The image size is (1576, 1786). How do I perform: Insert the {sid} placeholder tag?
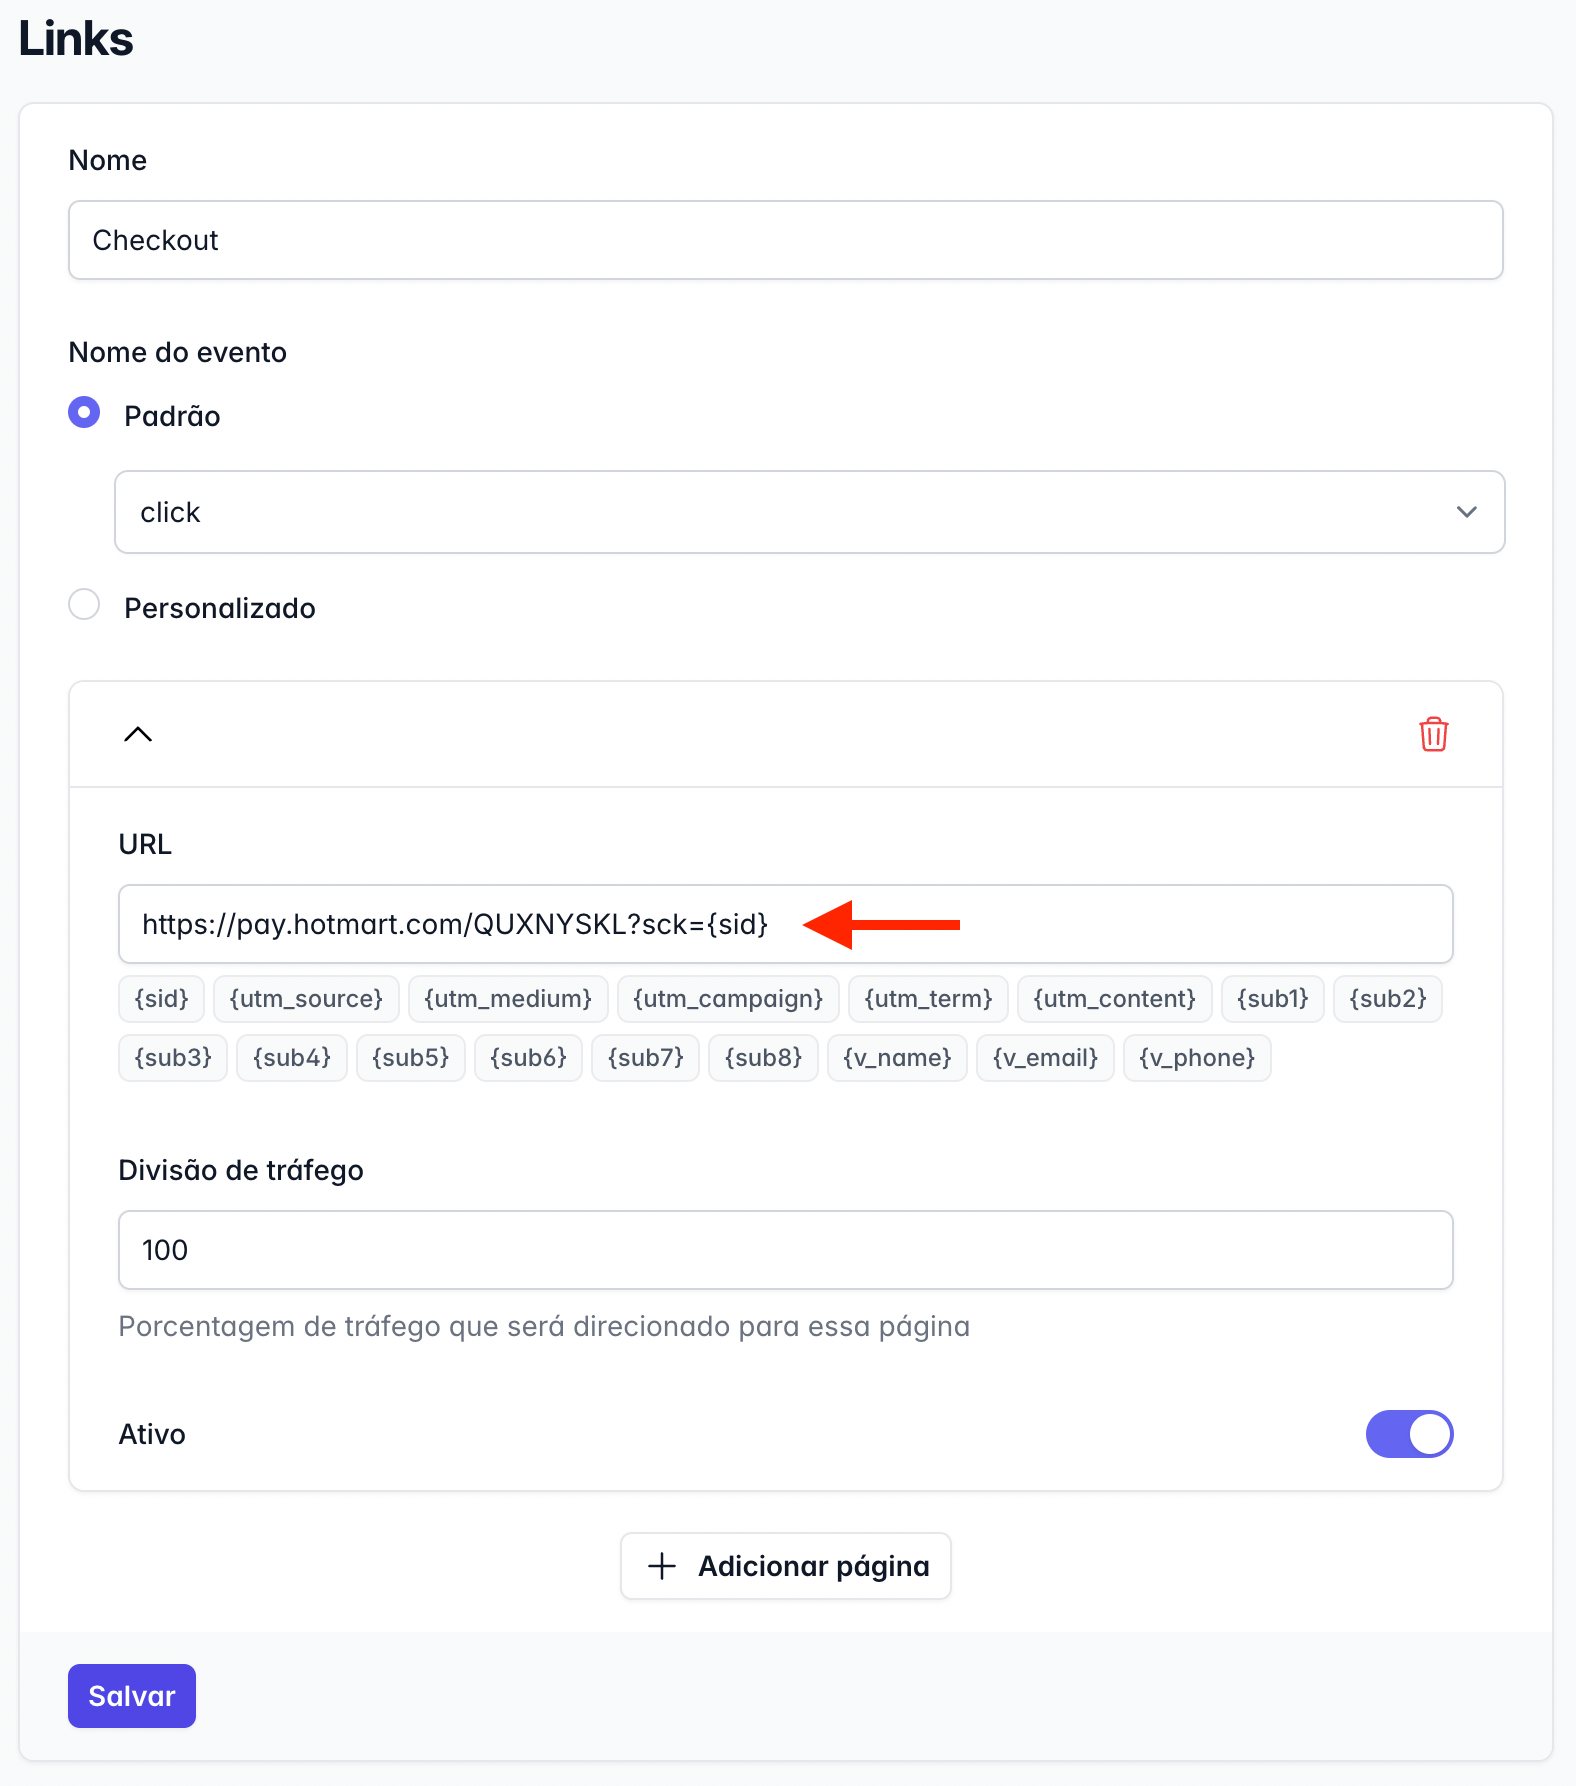point(161,999)
